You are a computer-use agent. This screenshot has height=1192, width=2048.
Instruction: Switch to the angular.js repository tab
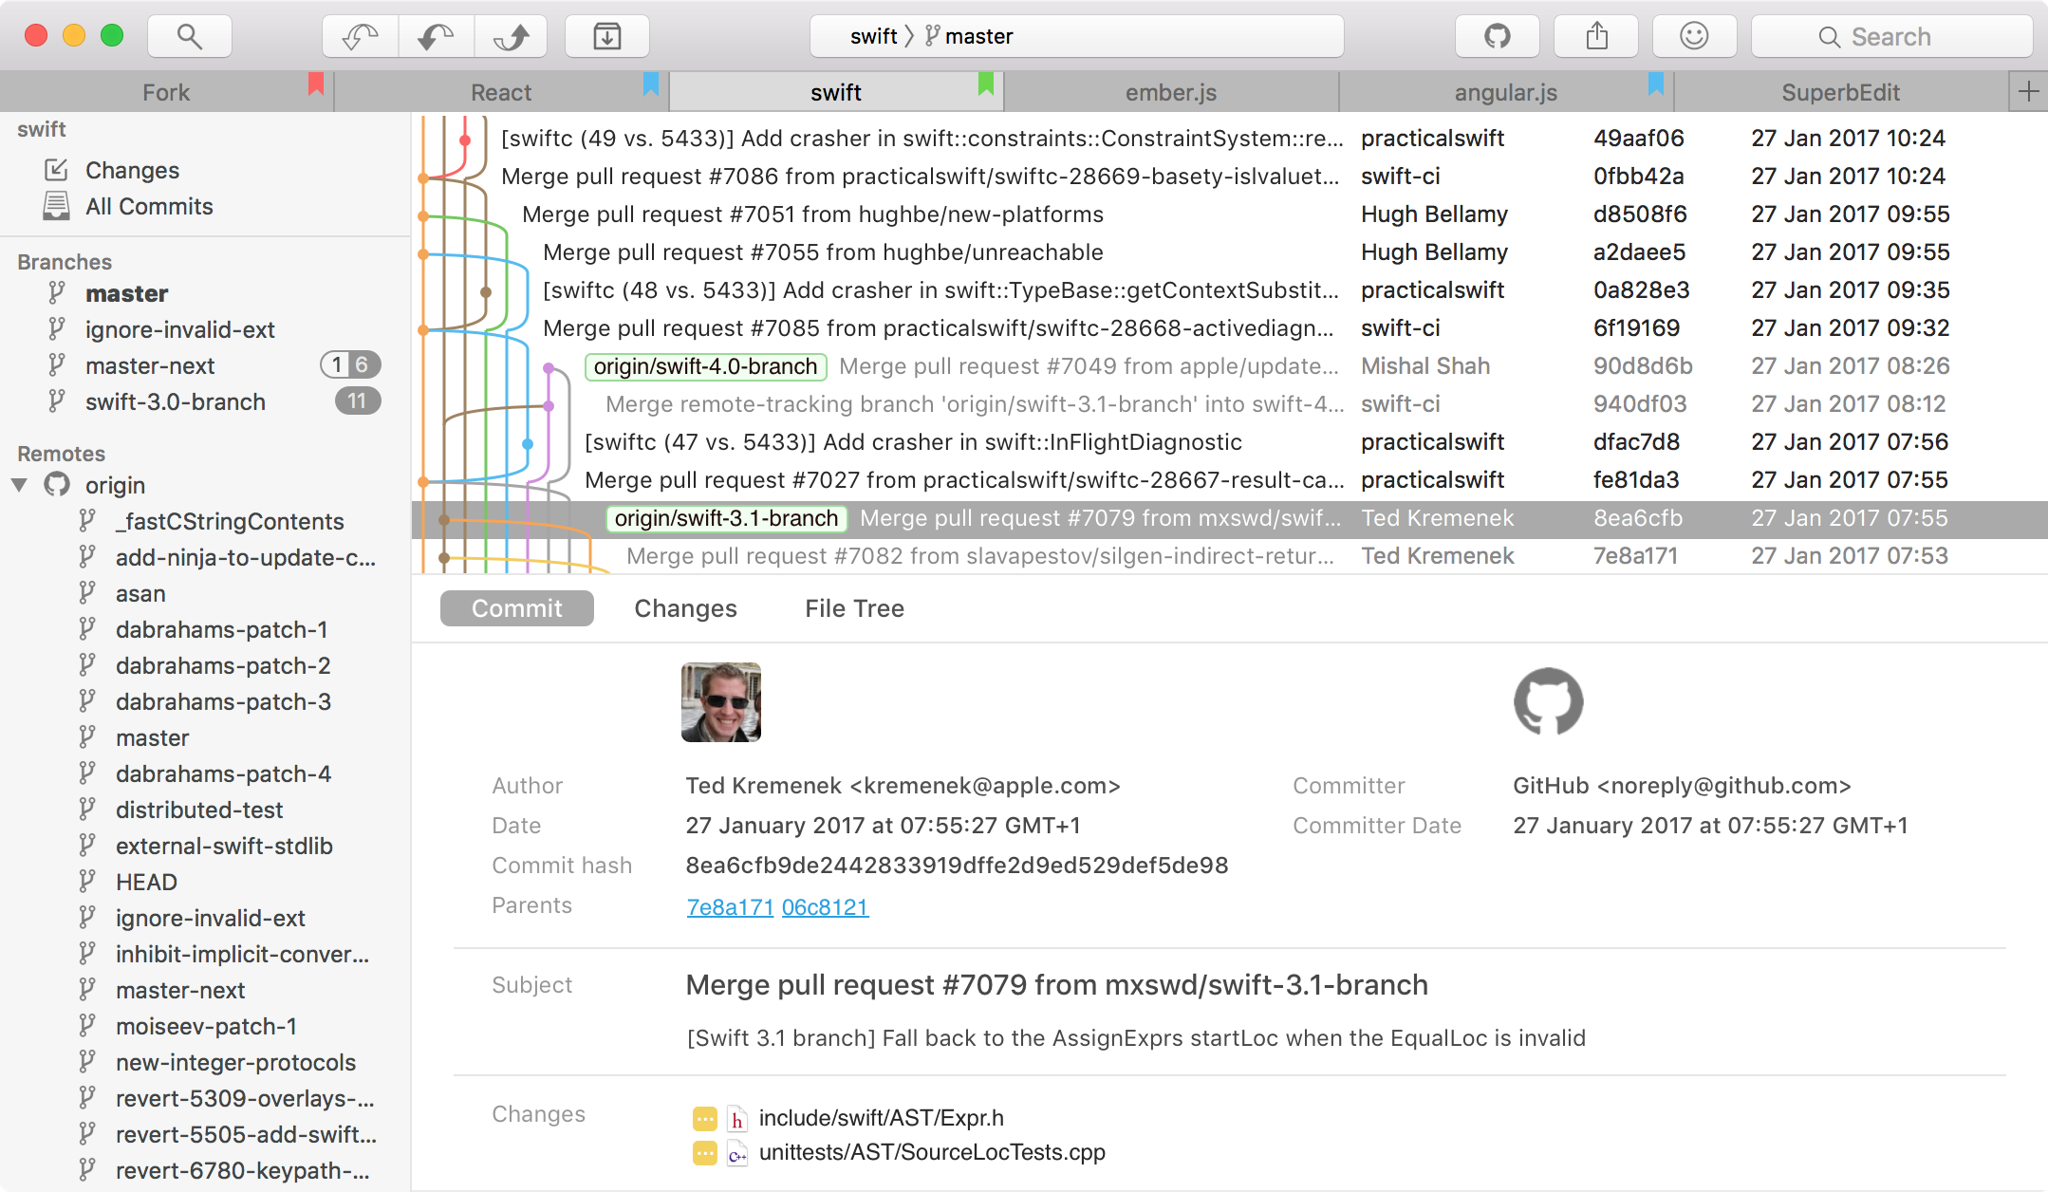click(1506, 92)
